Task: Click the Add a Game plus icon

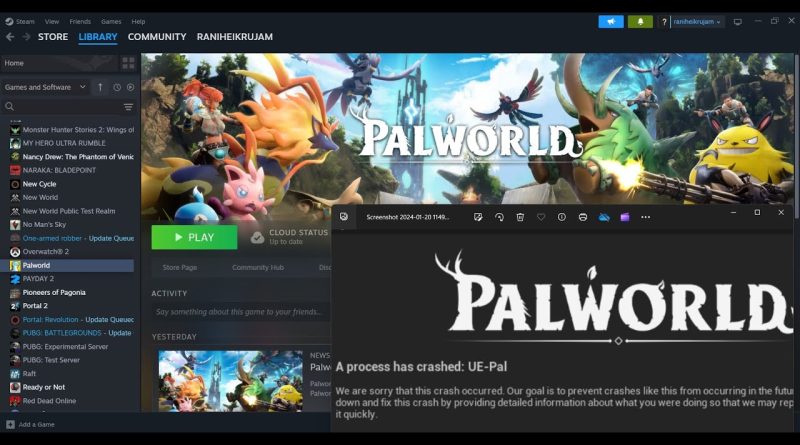Action: click(x=10, y=425)
